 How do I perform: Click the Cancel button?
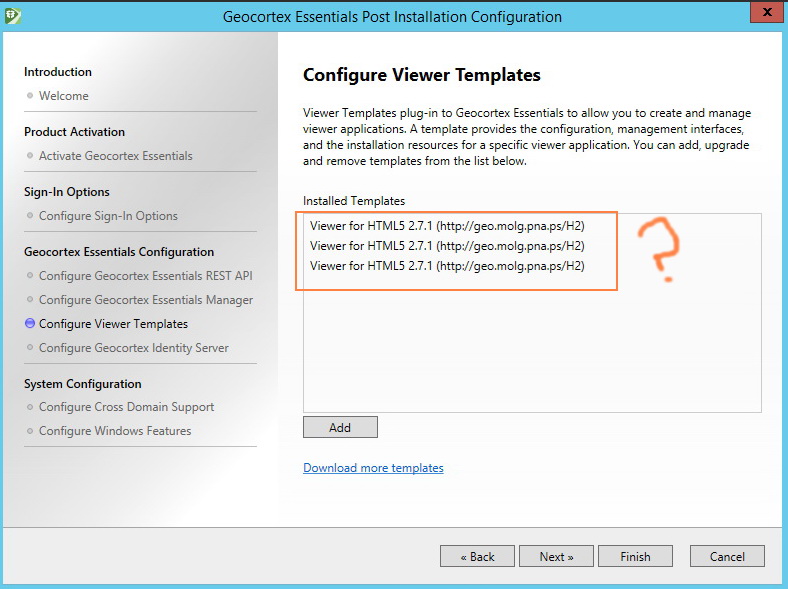click(727, 556)
